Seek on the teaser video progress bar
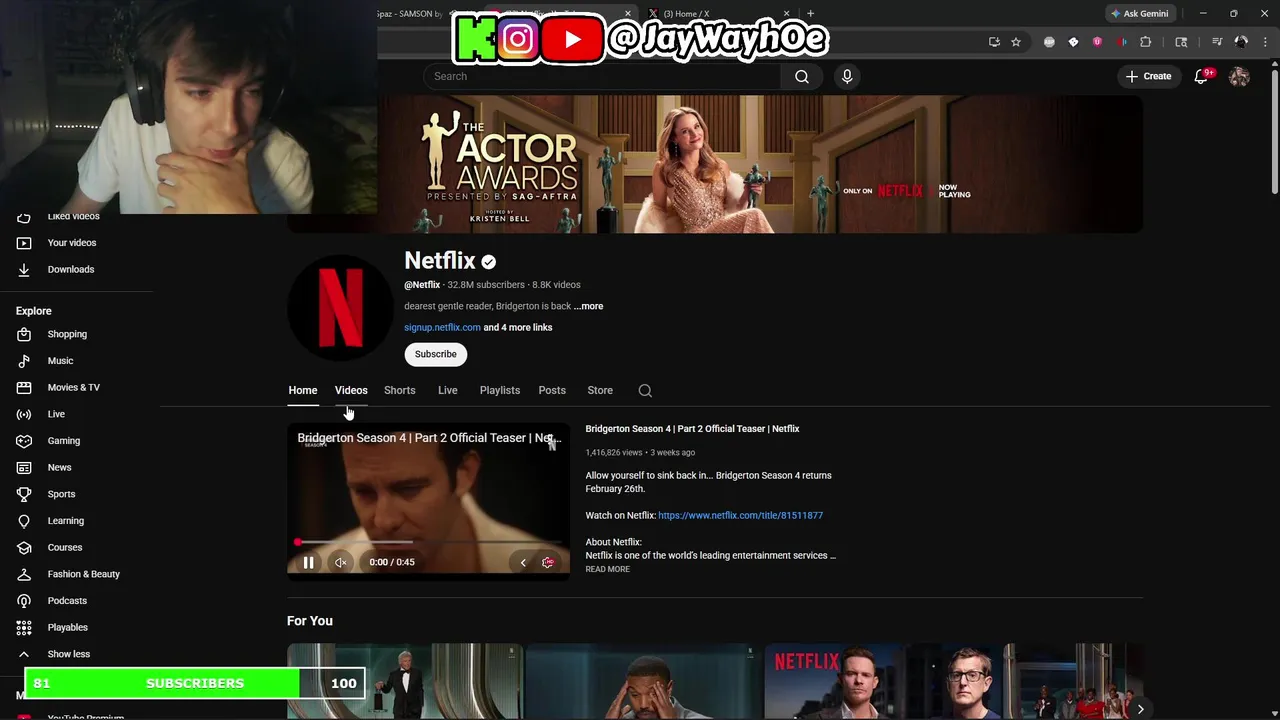This screenshot has width=1280, height=720. tap(428, 542)
